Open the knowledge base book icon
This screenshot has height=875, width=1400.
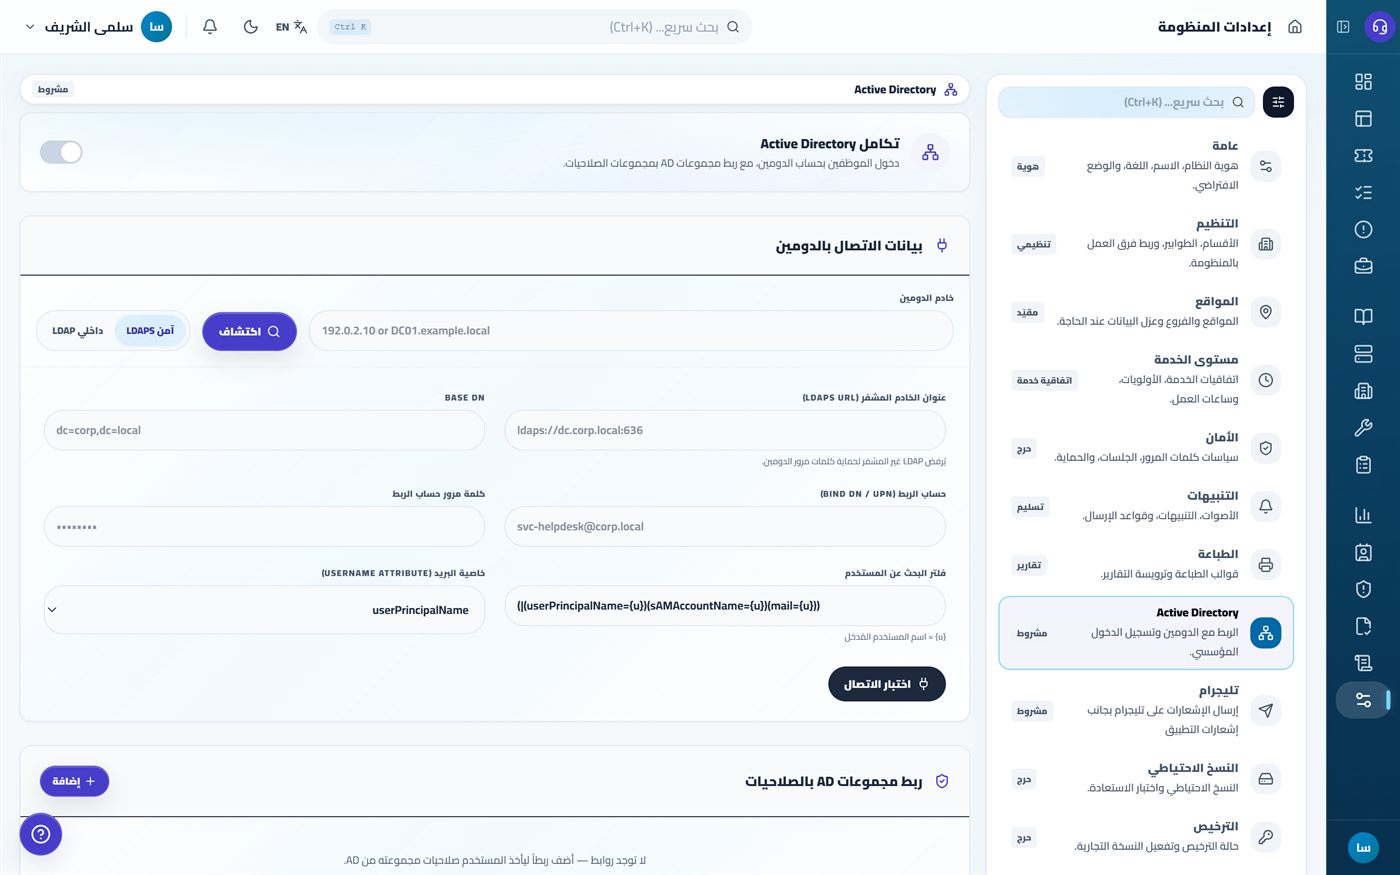click(x=1363, y=317)
